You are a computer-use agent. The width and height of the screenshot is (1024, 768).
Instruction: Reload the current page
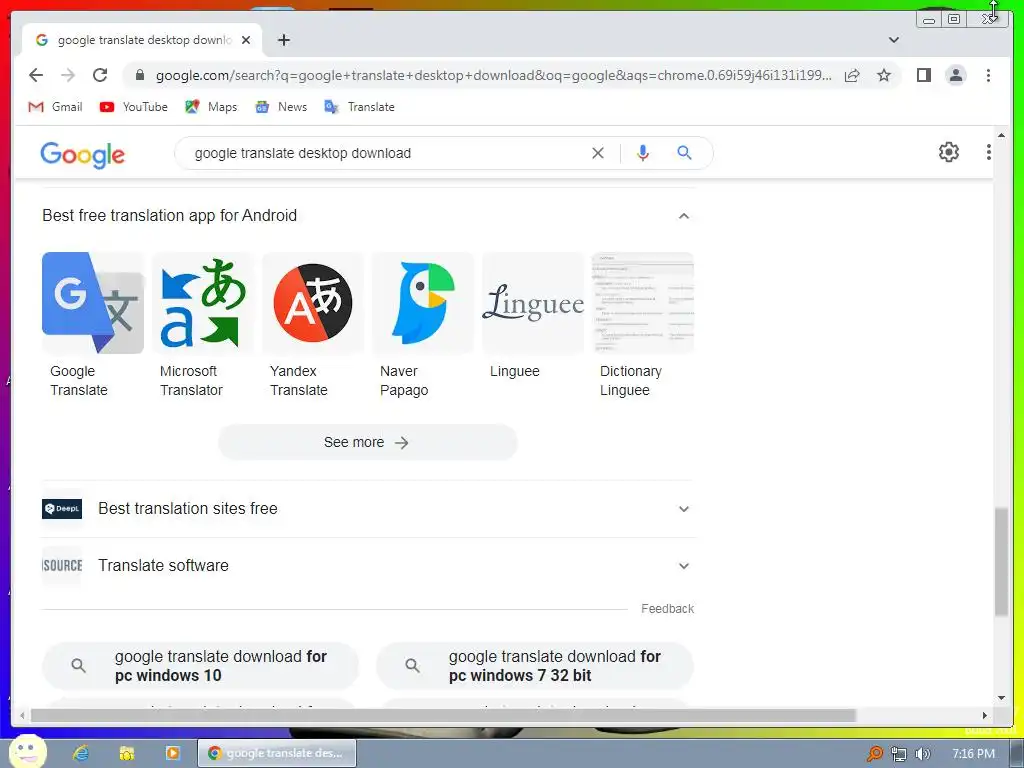[100, 75]
